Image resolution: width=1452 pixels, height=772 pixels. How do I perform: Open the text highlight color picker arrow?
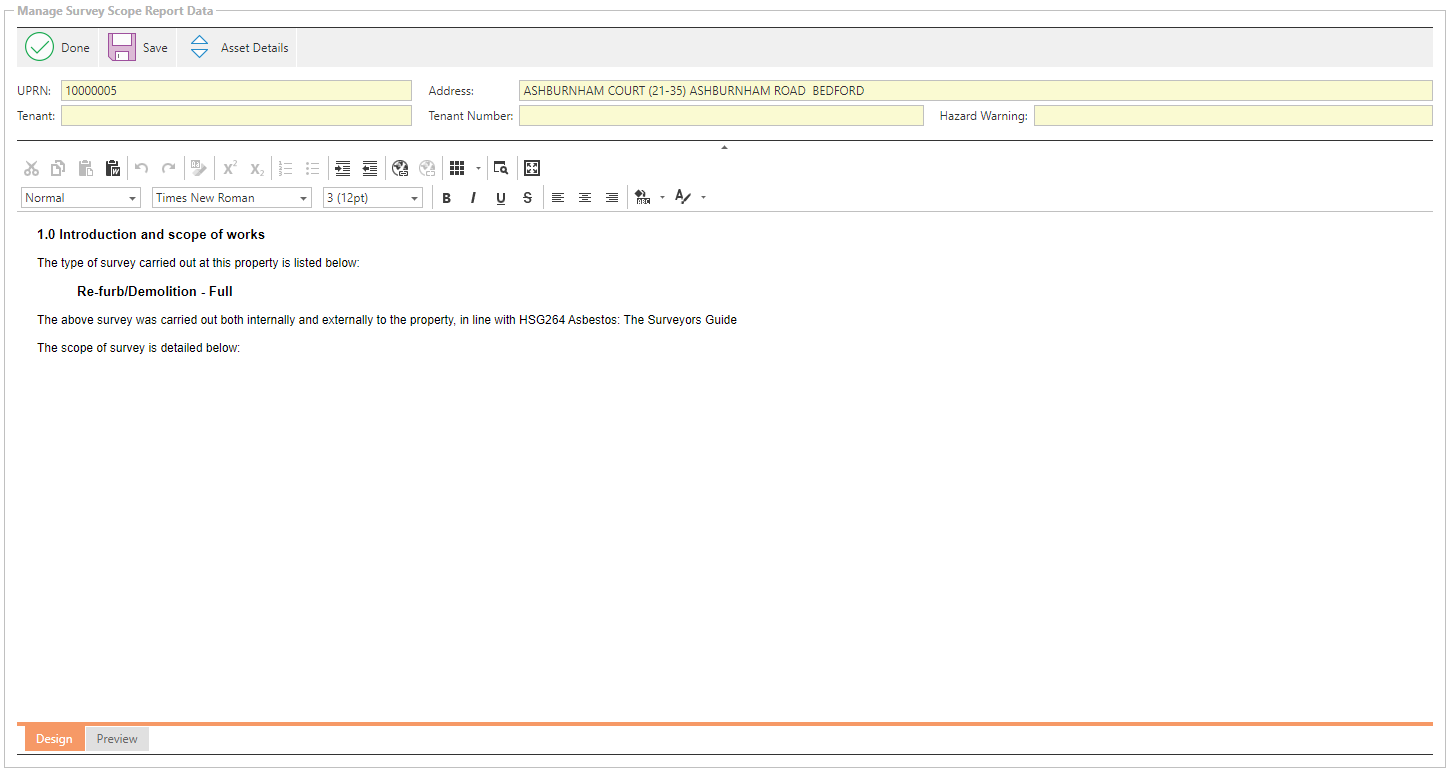662,198
